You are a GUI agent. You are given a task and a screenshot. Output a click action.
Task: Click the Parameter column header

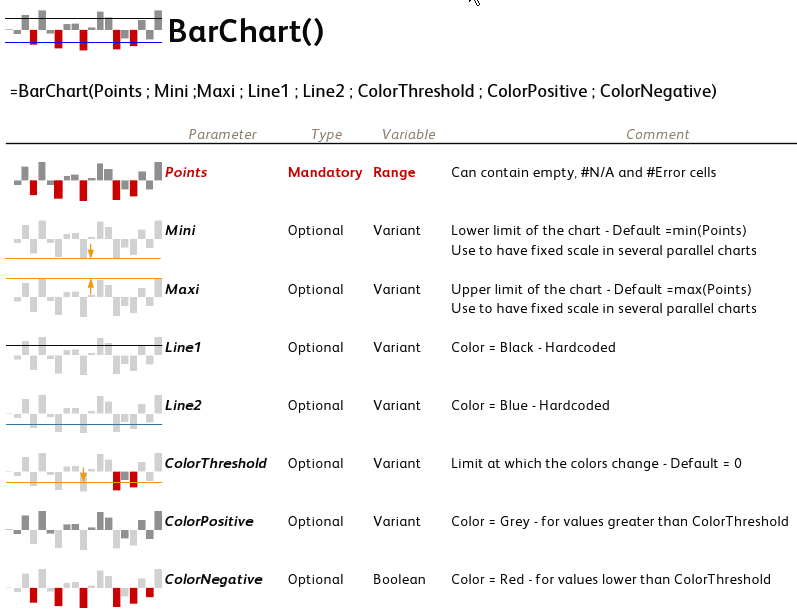point(222,134)
